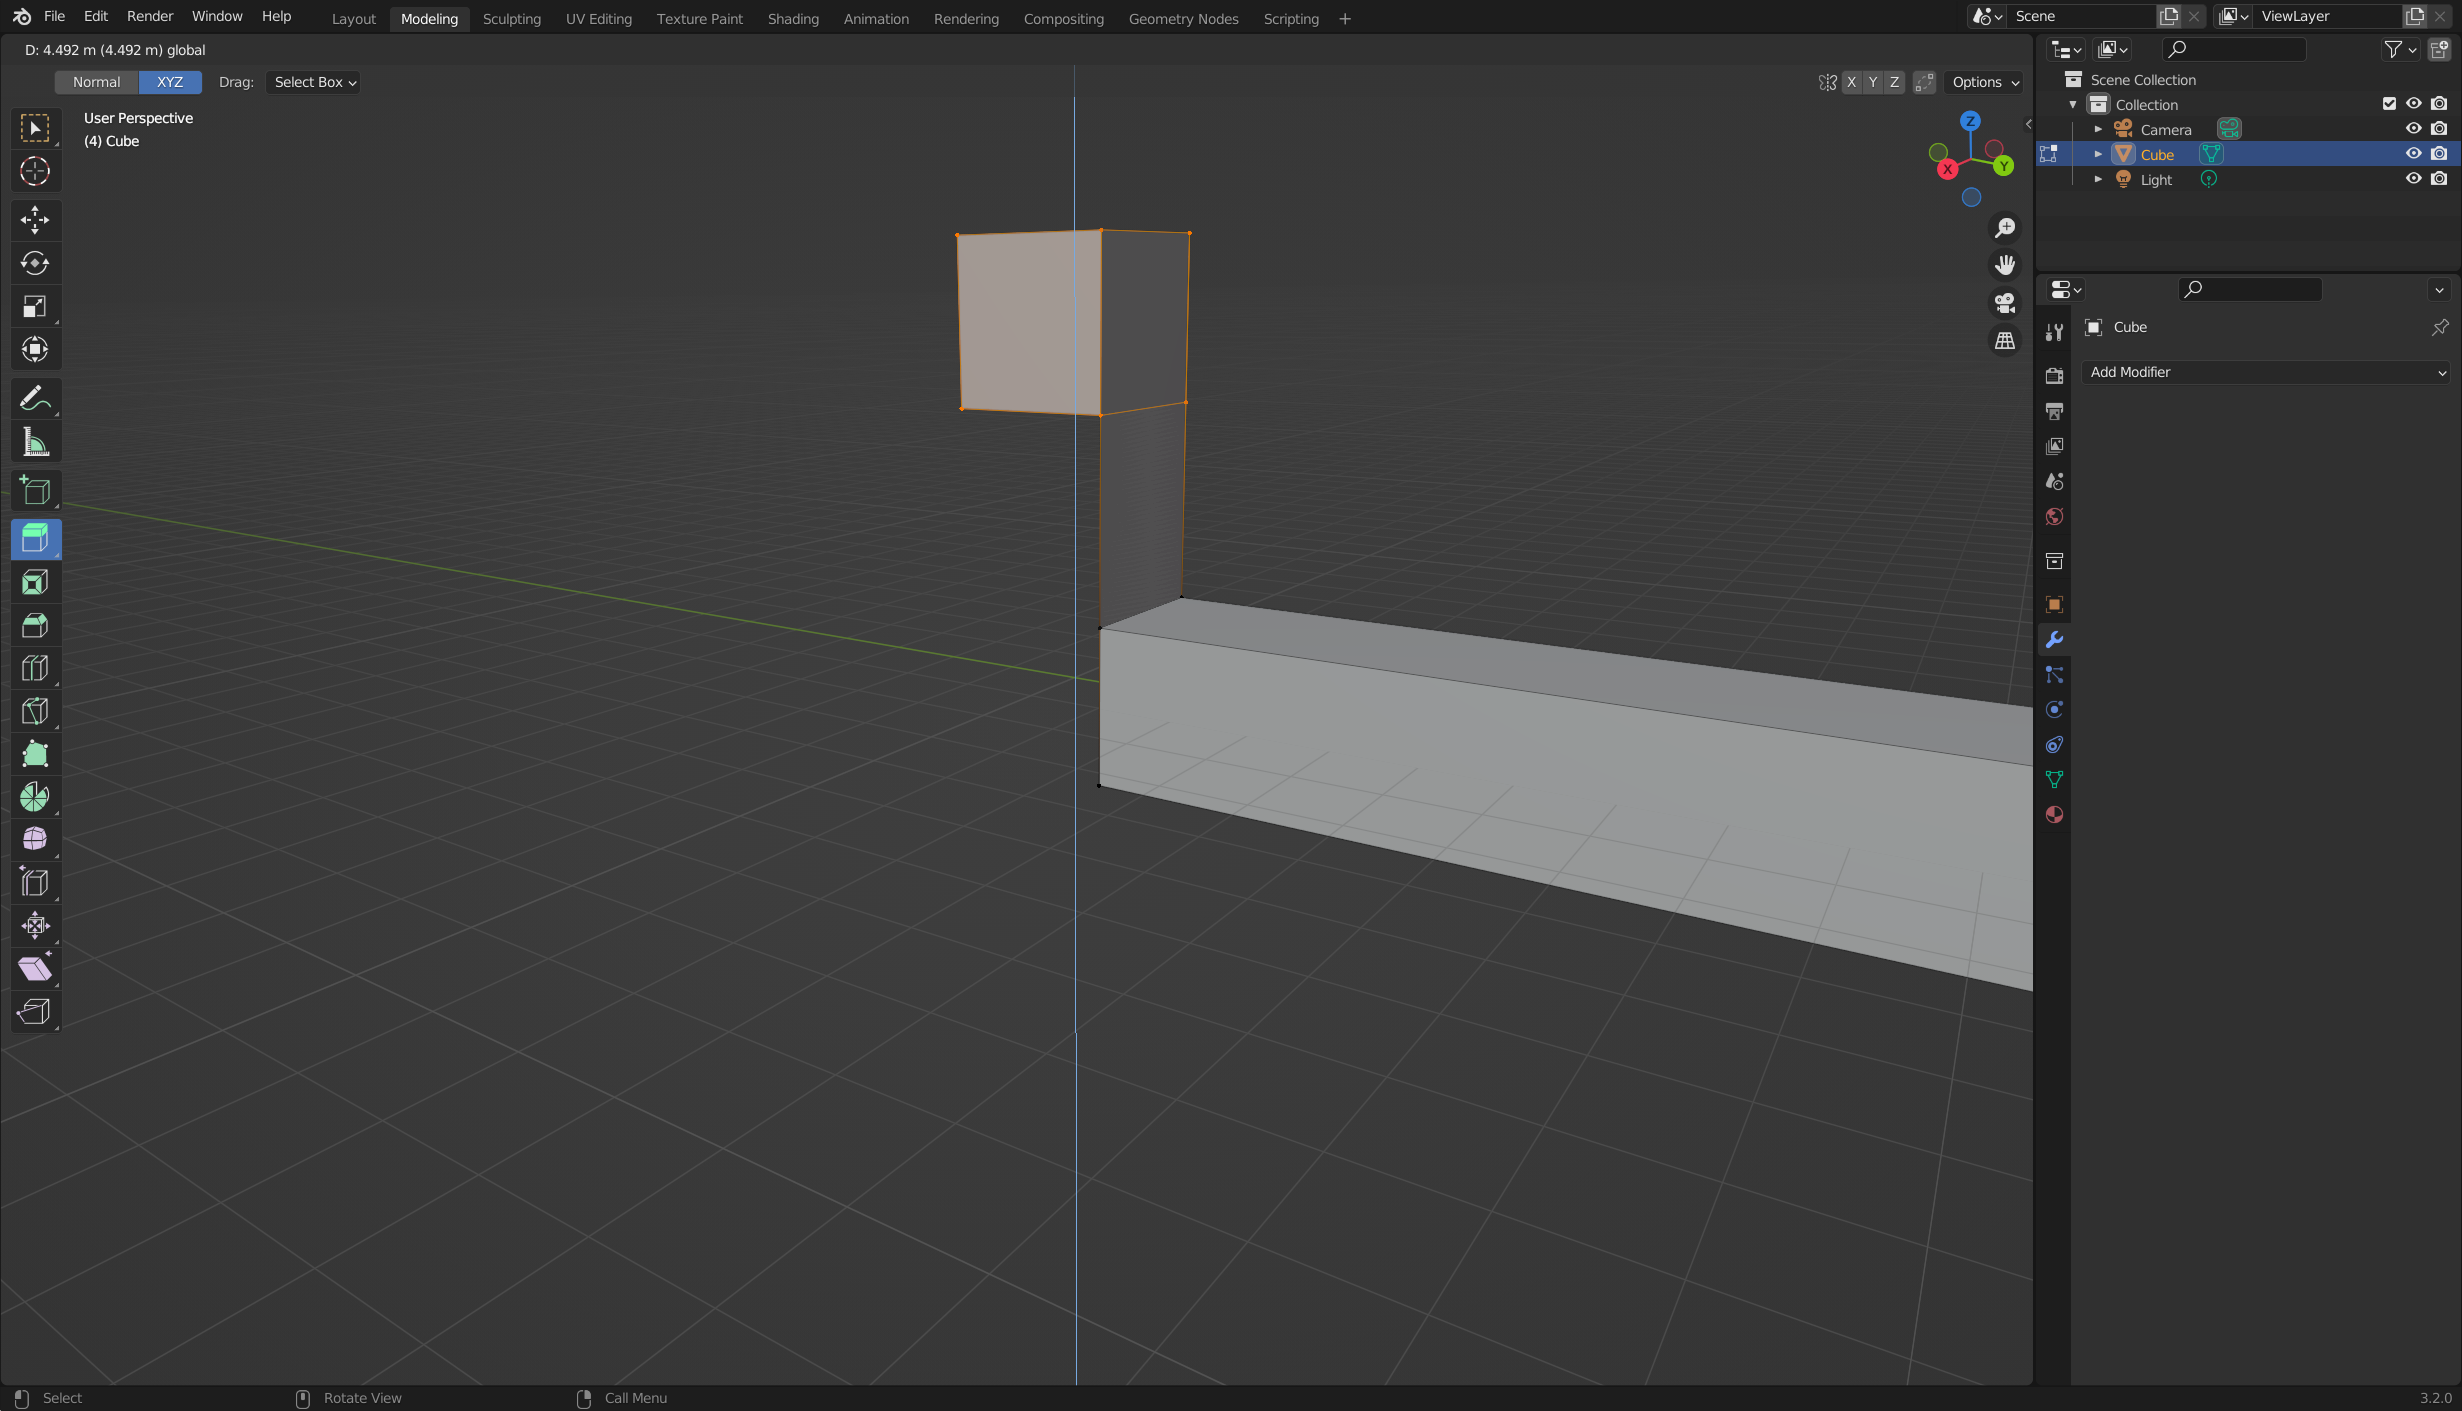This screenshot has width=2462, height=1411.
Task: Open the File menu
Action: point(54,17)
